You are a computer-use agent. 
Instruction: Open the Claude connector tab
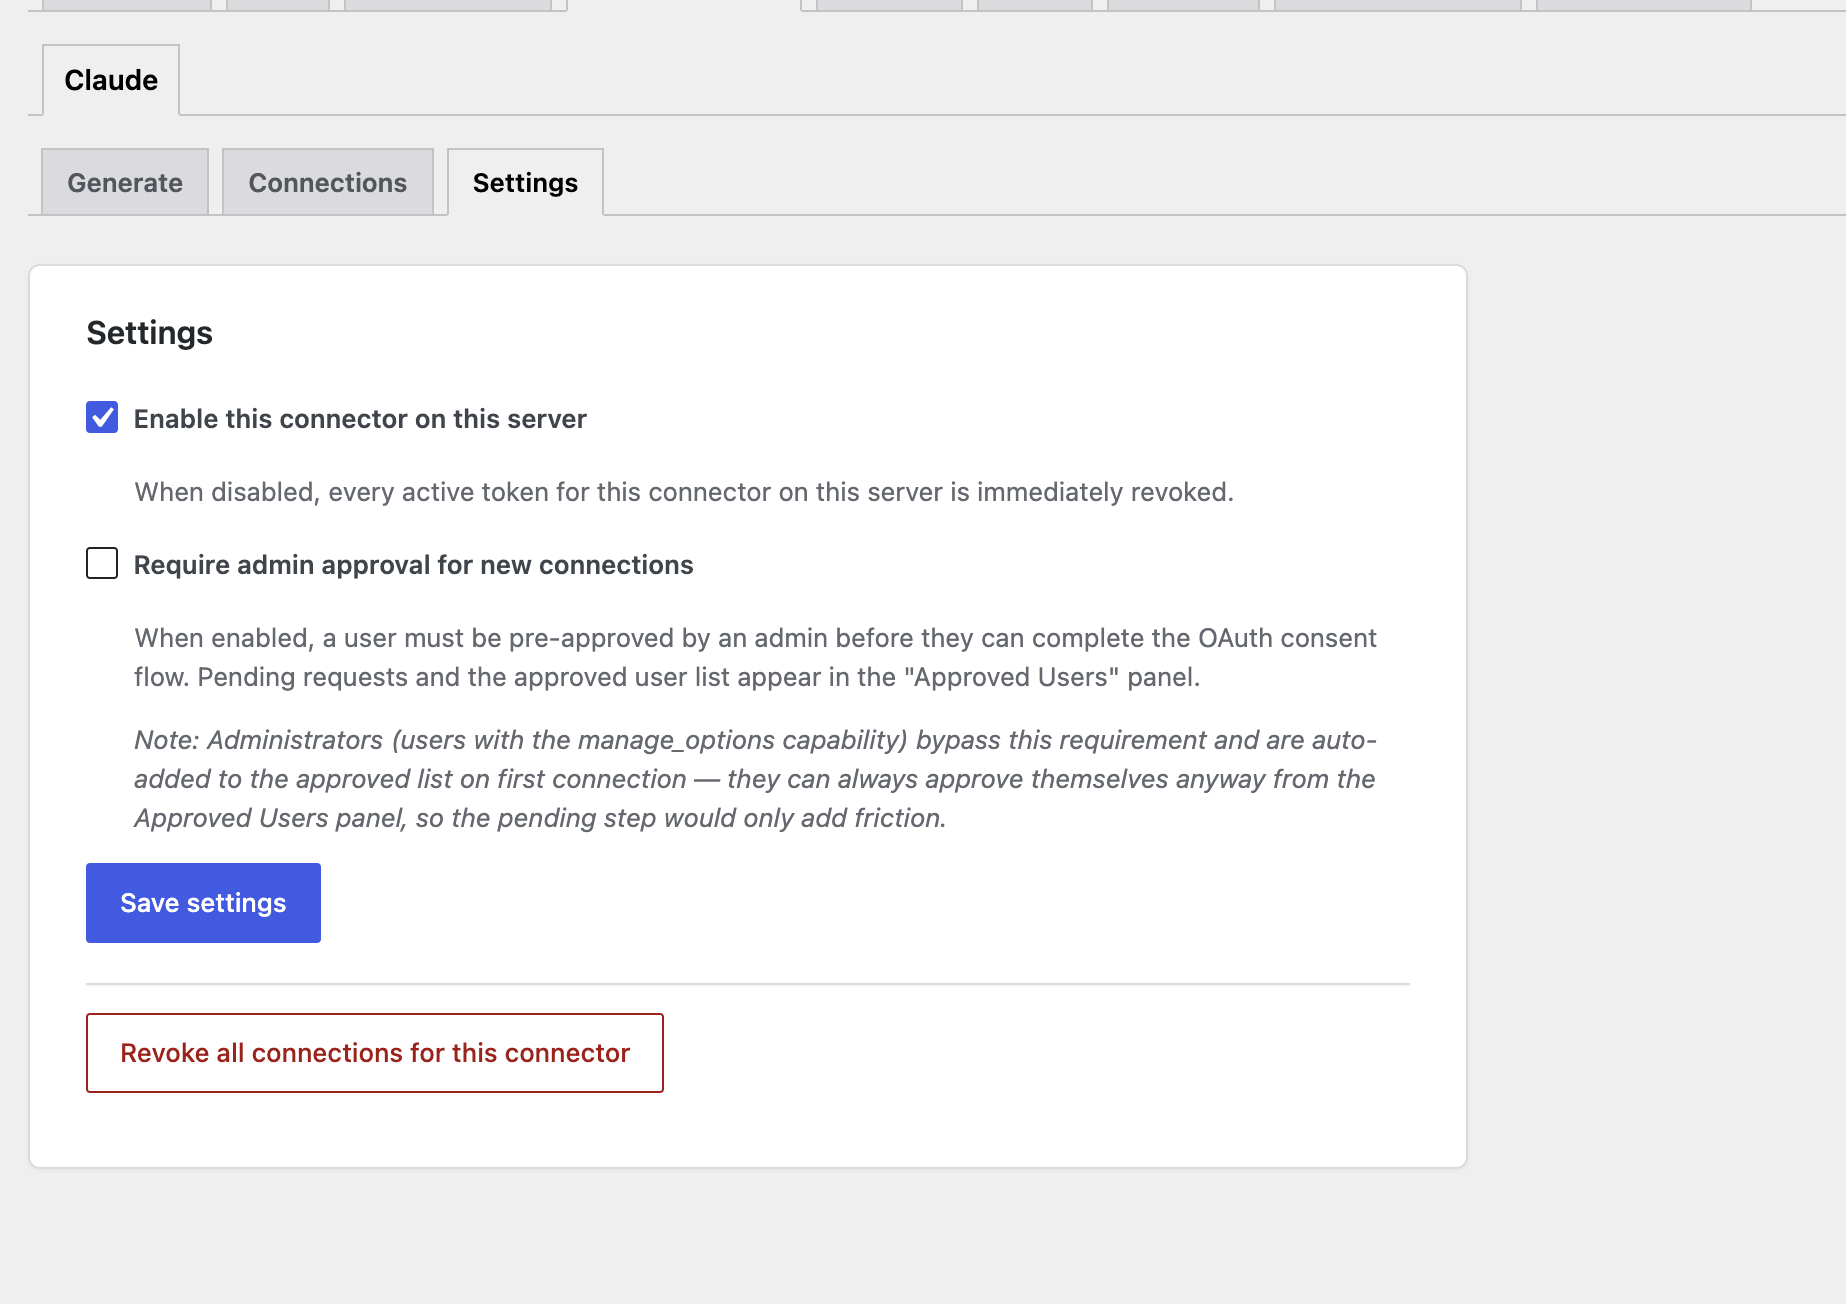tap(111, 80)
